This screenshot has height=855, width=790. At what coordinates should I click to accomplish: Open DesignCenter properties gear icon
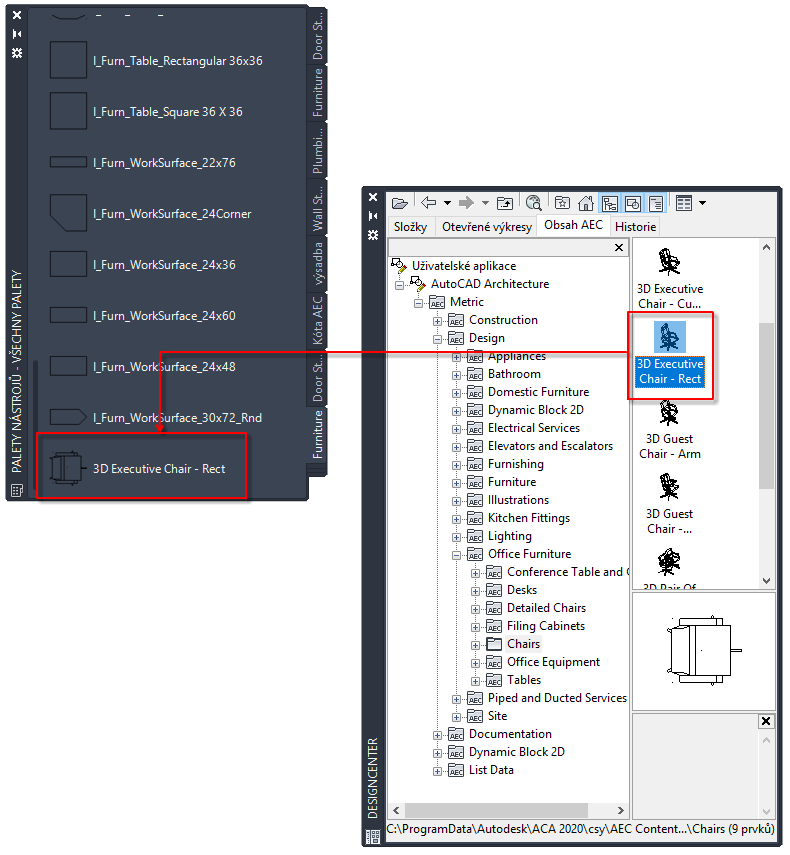pos(373,235)
